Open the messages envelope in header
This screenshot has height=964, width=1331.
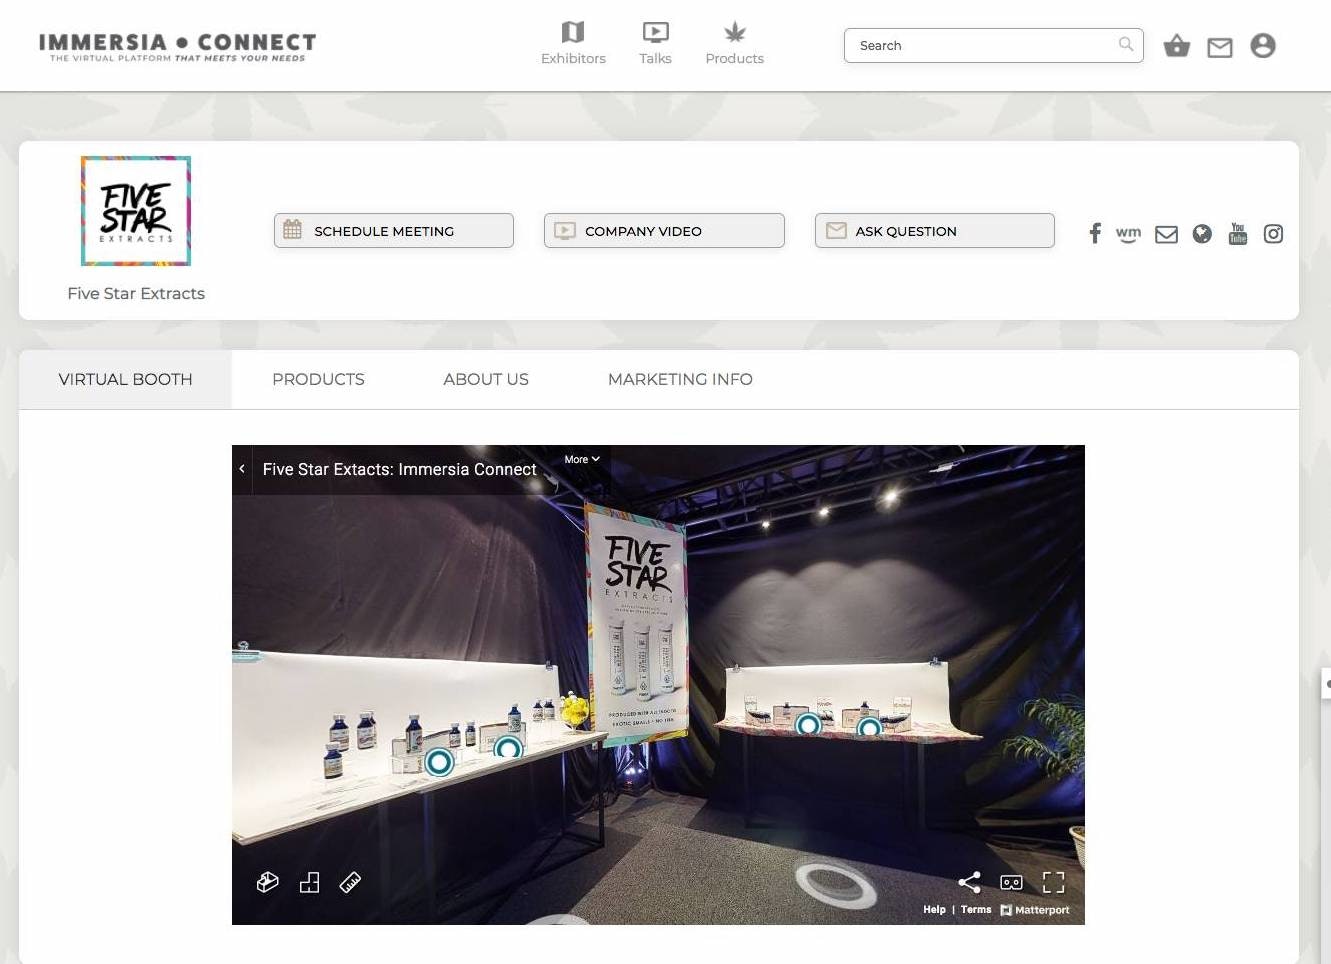point(1220,47)
